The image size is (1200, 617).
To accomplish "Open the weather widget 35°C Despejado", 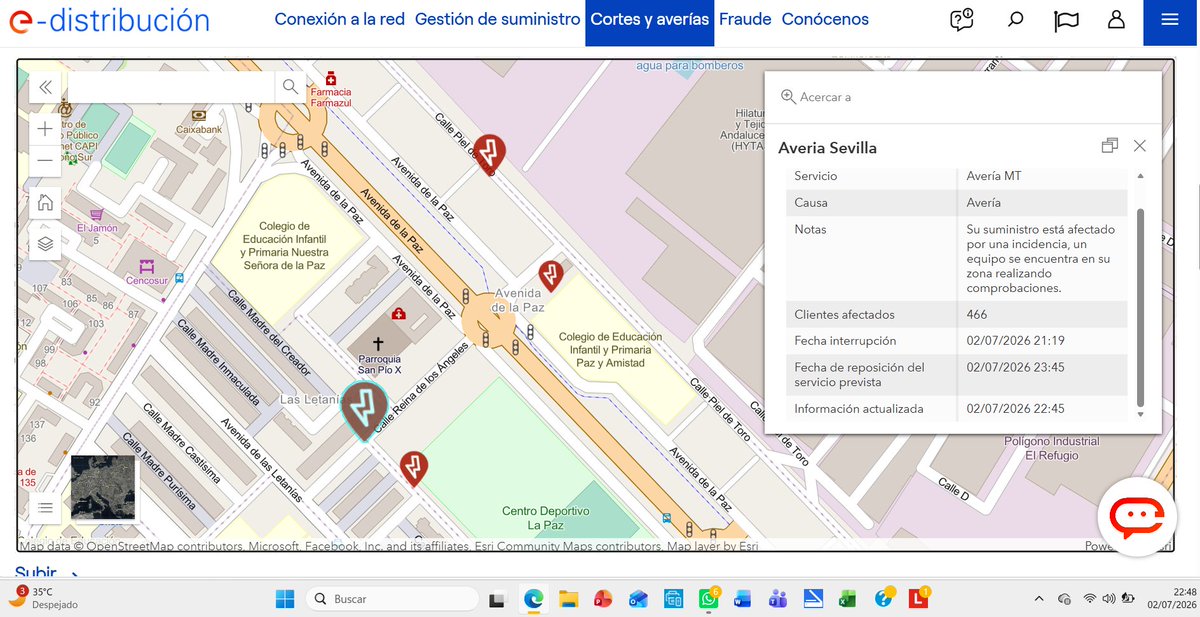I will pos(45,598).
